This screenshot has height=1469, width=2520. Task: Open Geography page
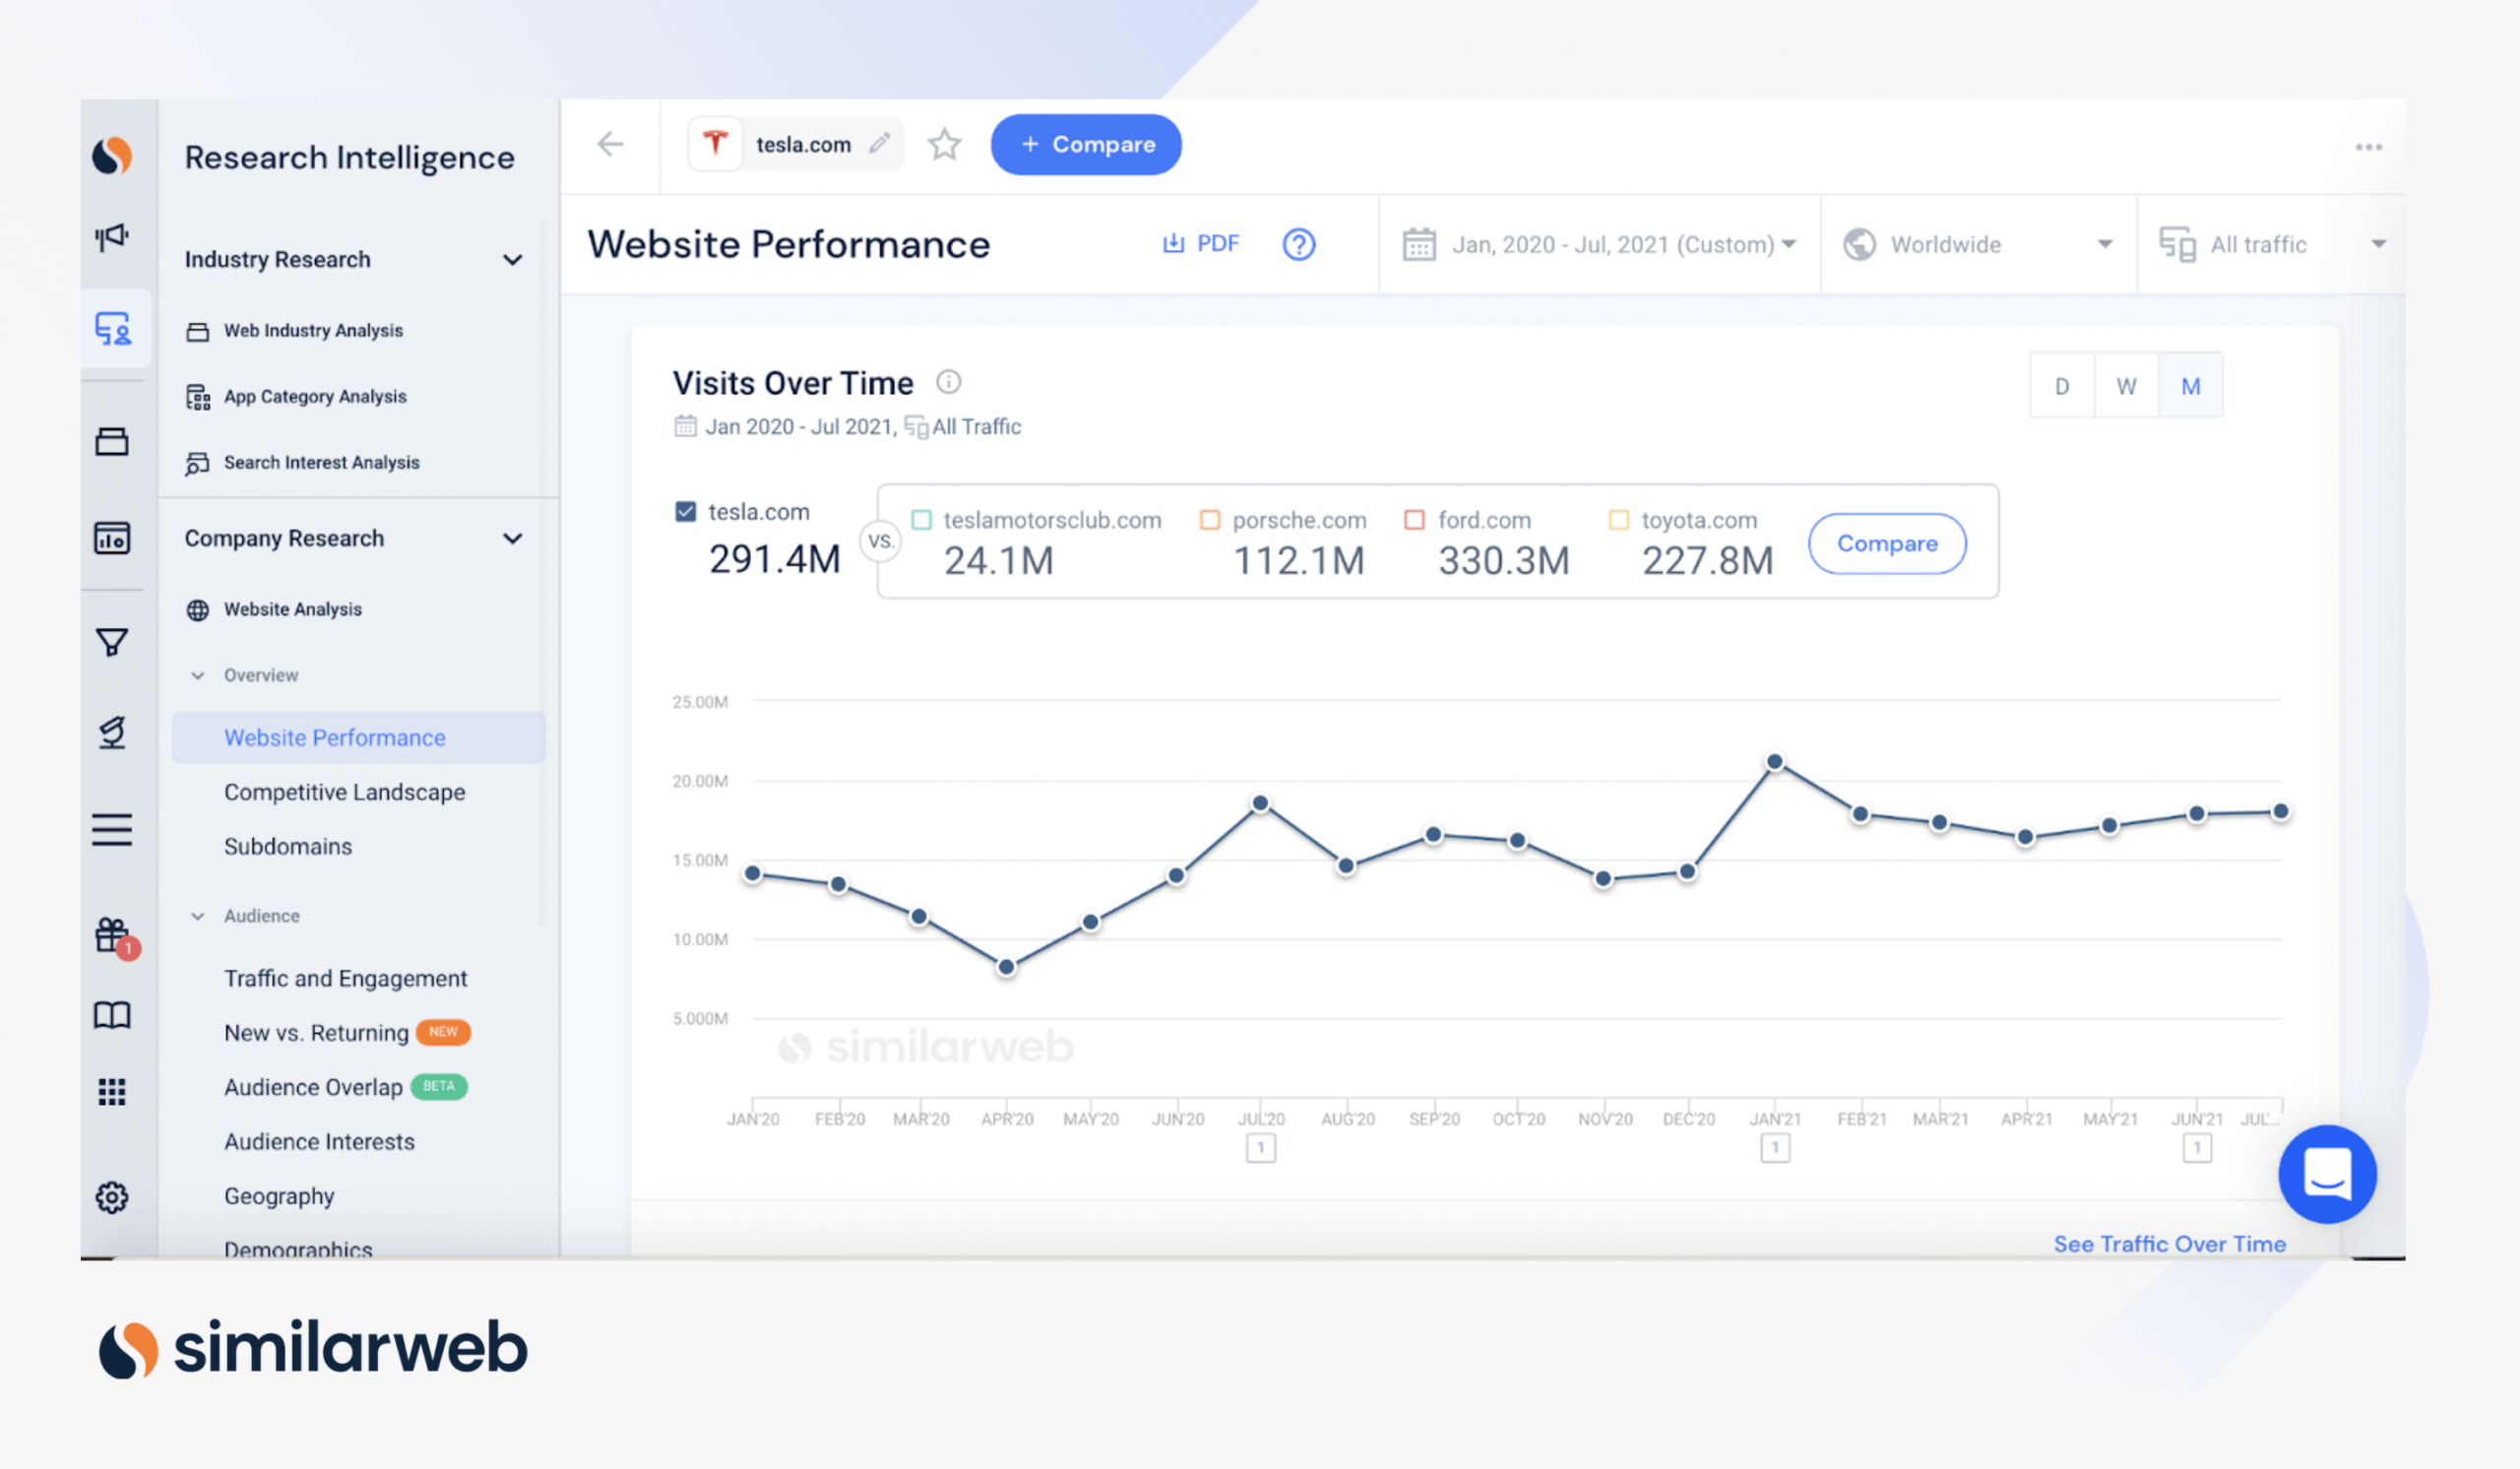(x=279, y=1196)
